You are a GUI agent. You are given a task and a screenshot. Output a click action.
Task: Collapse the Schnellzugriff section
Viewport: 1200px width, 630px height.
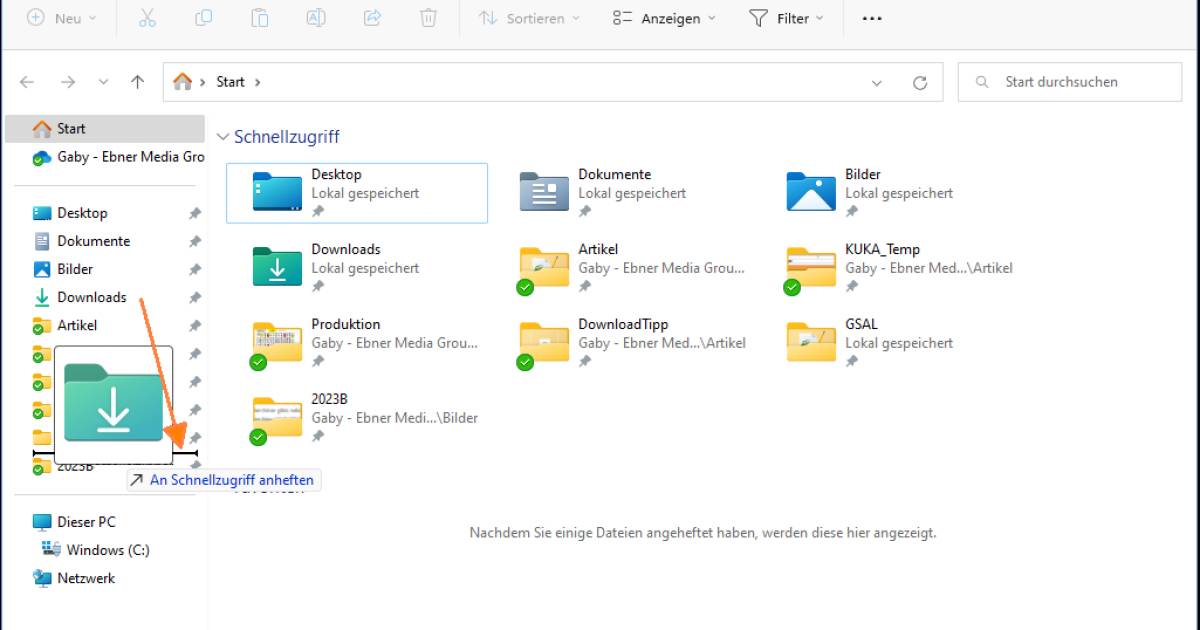click(223, 137)
